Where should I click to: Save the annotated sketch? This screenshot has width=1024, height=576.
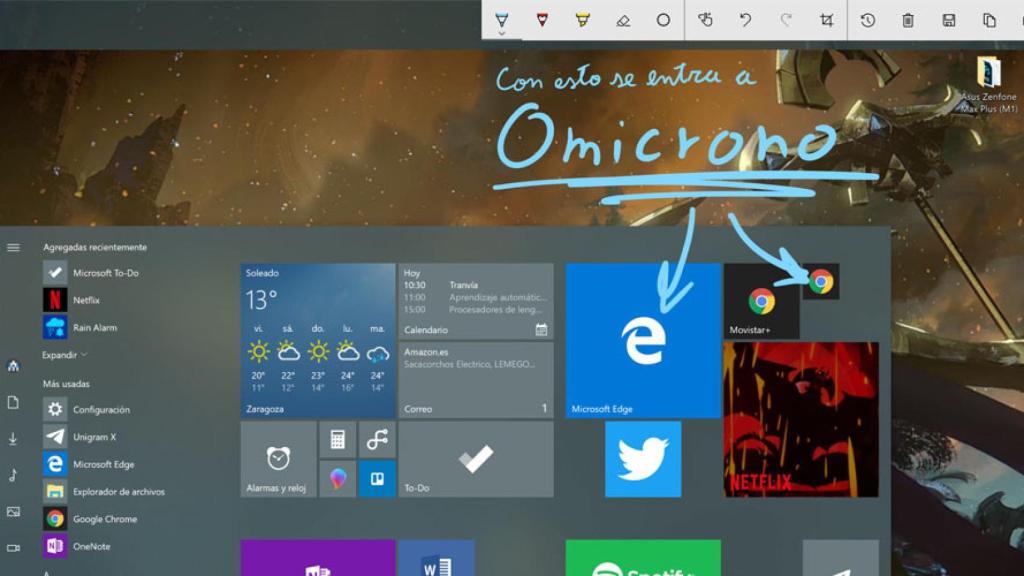coord(947,17)
